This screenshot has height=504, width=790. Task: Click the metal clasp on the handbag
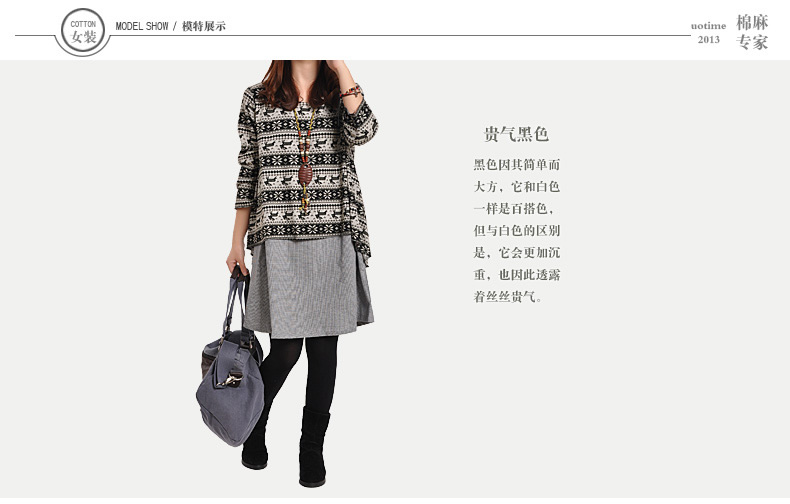coord(231,379)
